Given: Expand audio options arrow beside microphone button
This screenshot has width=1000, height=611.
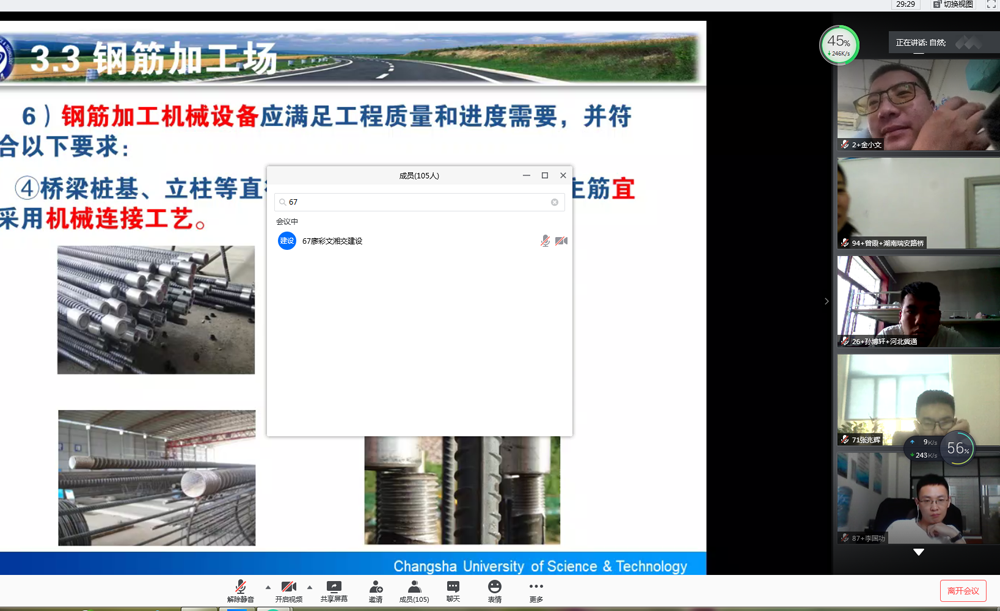Looking at the screenshot, I should [x=267, y=587].
